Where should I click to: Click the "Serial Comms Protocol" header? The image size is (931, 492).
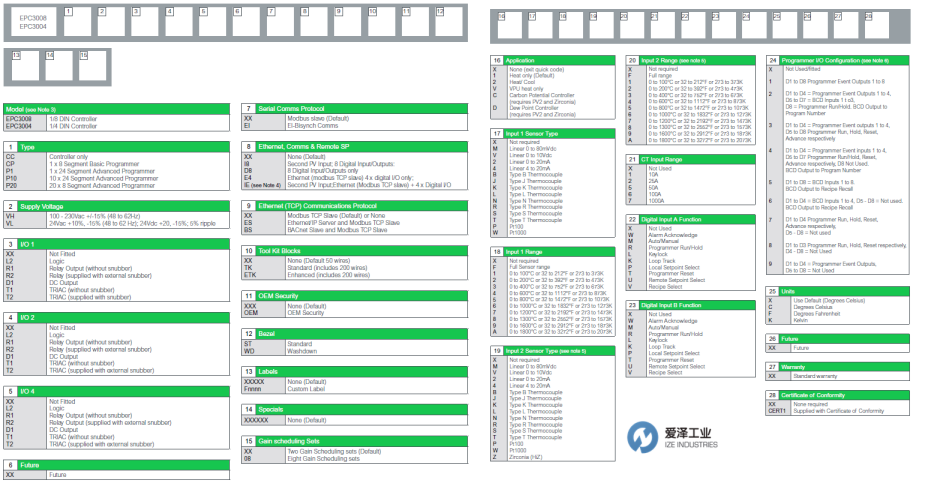click(354, 109)
